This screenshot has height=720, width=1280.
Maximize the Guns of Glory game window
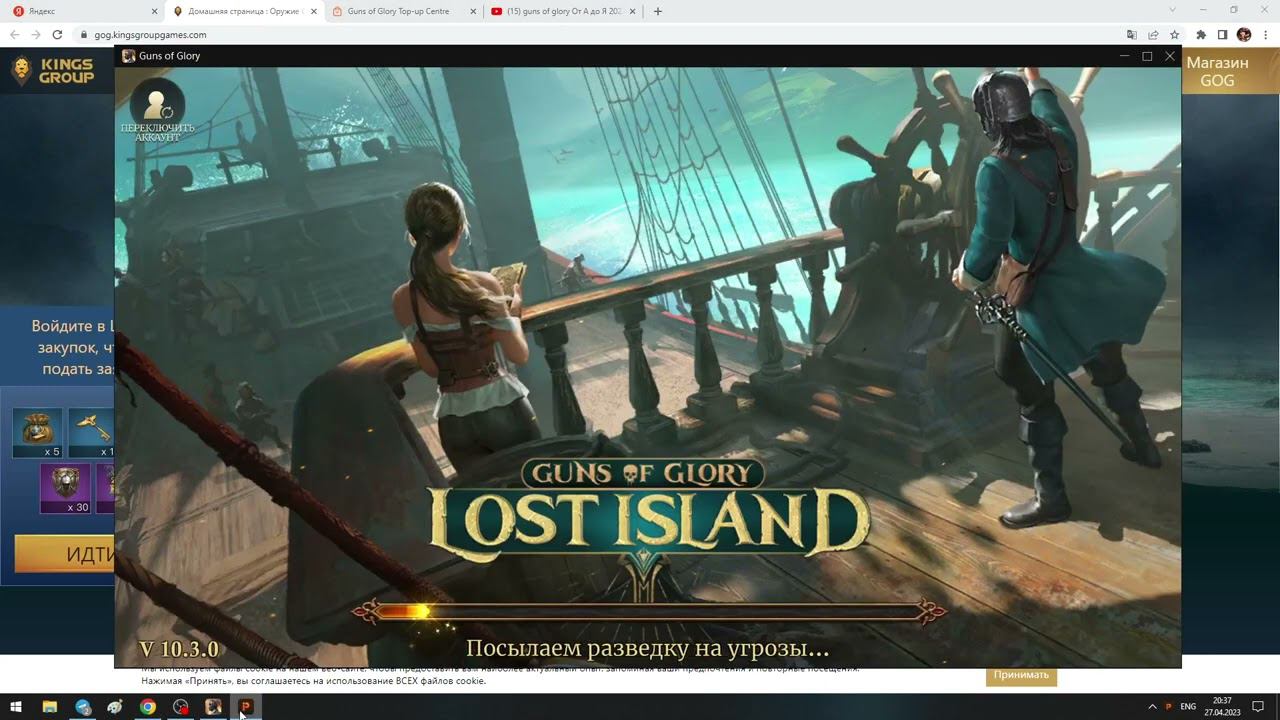pyautogui.click(x=1147, y=56)
